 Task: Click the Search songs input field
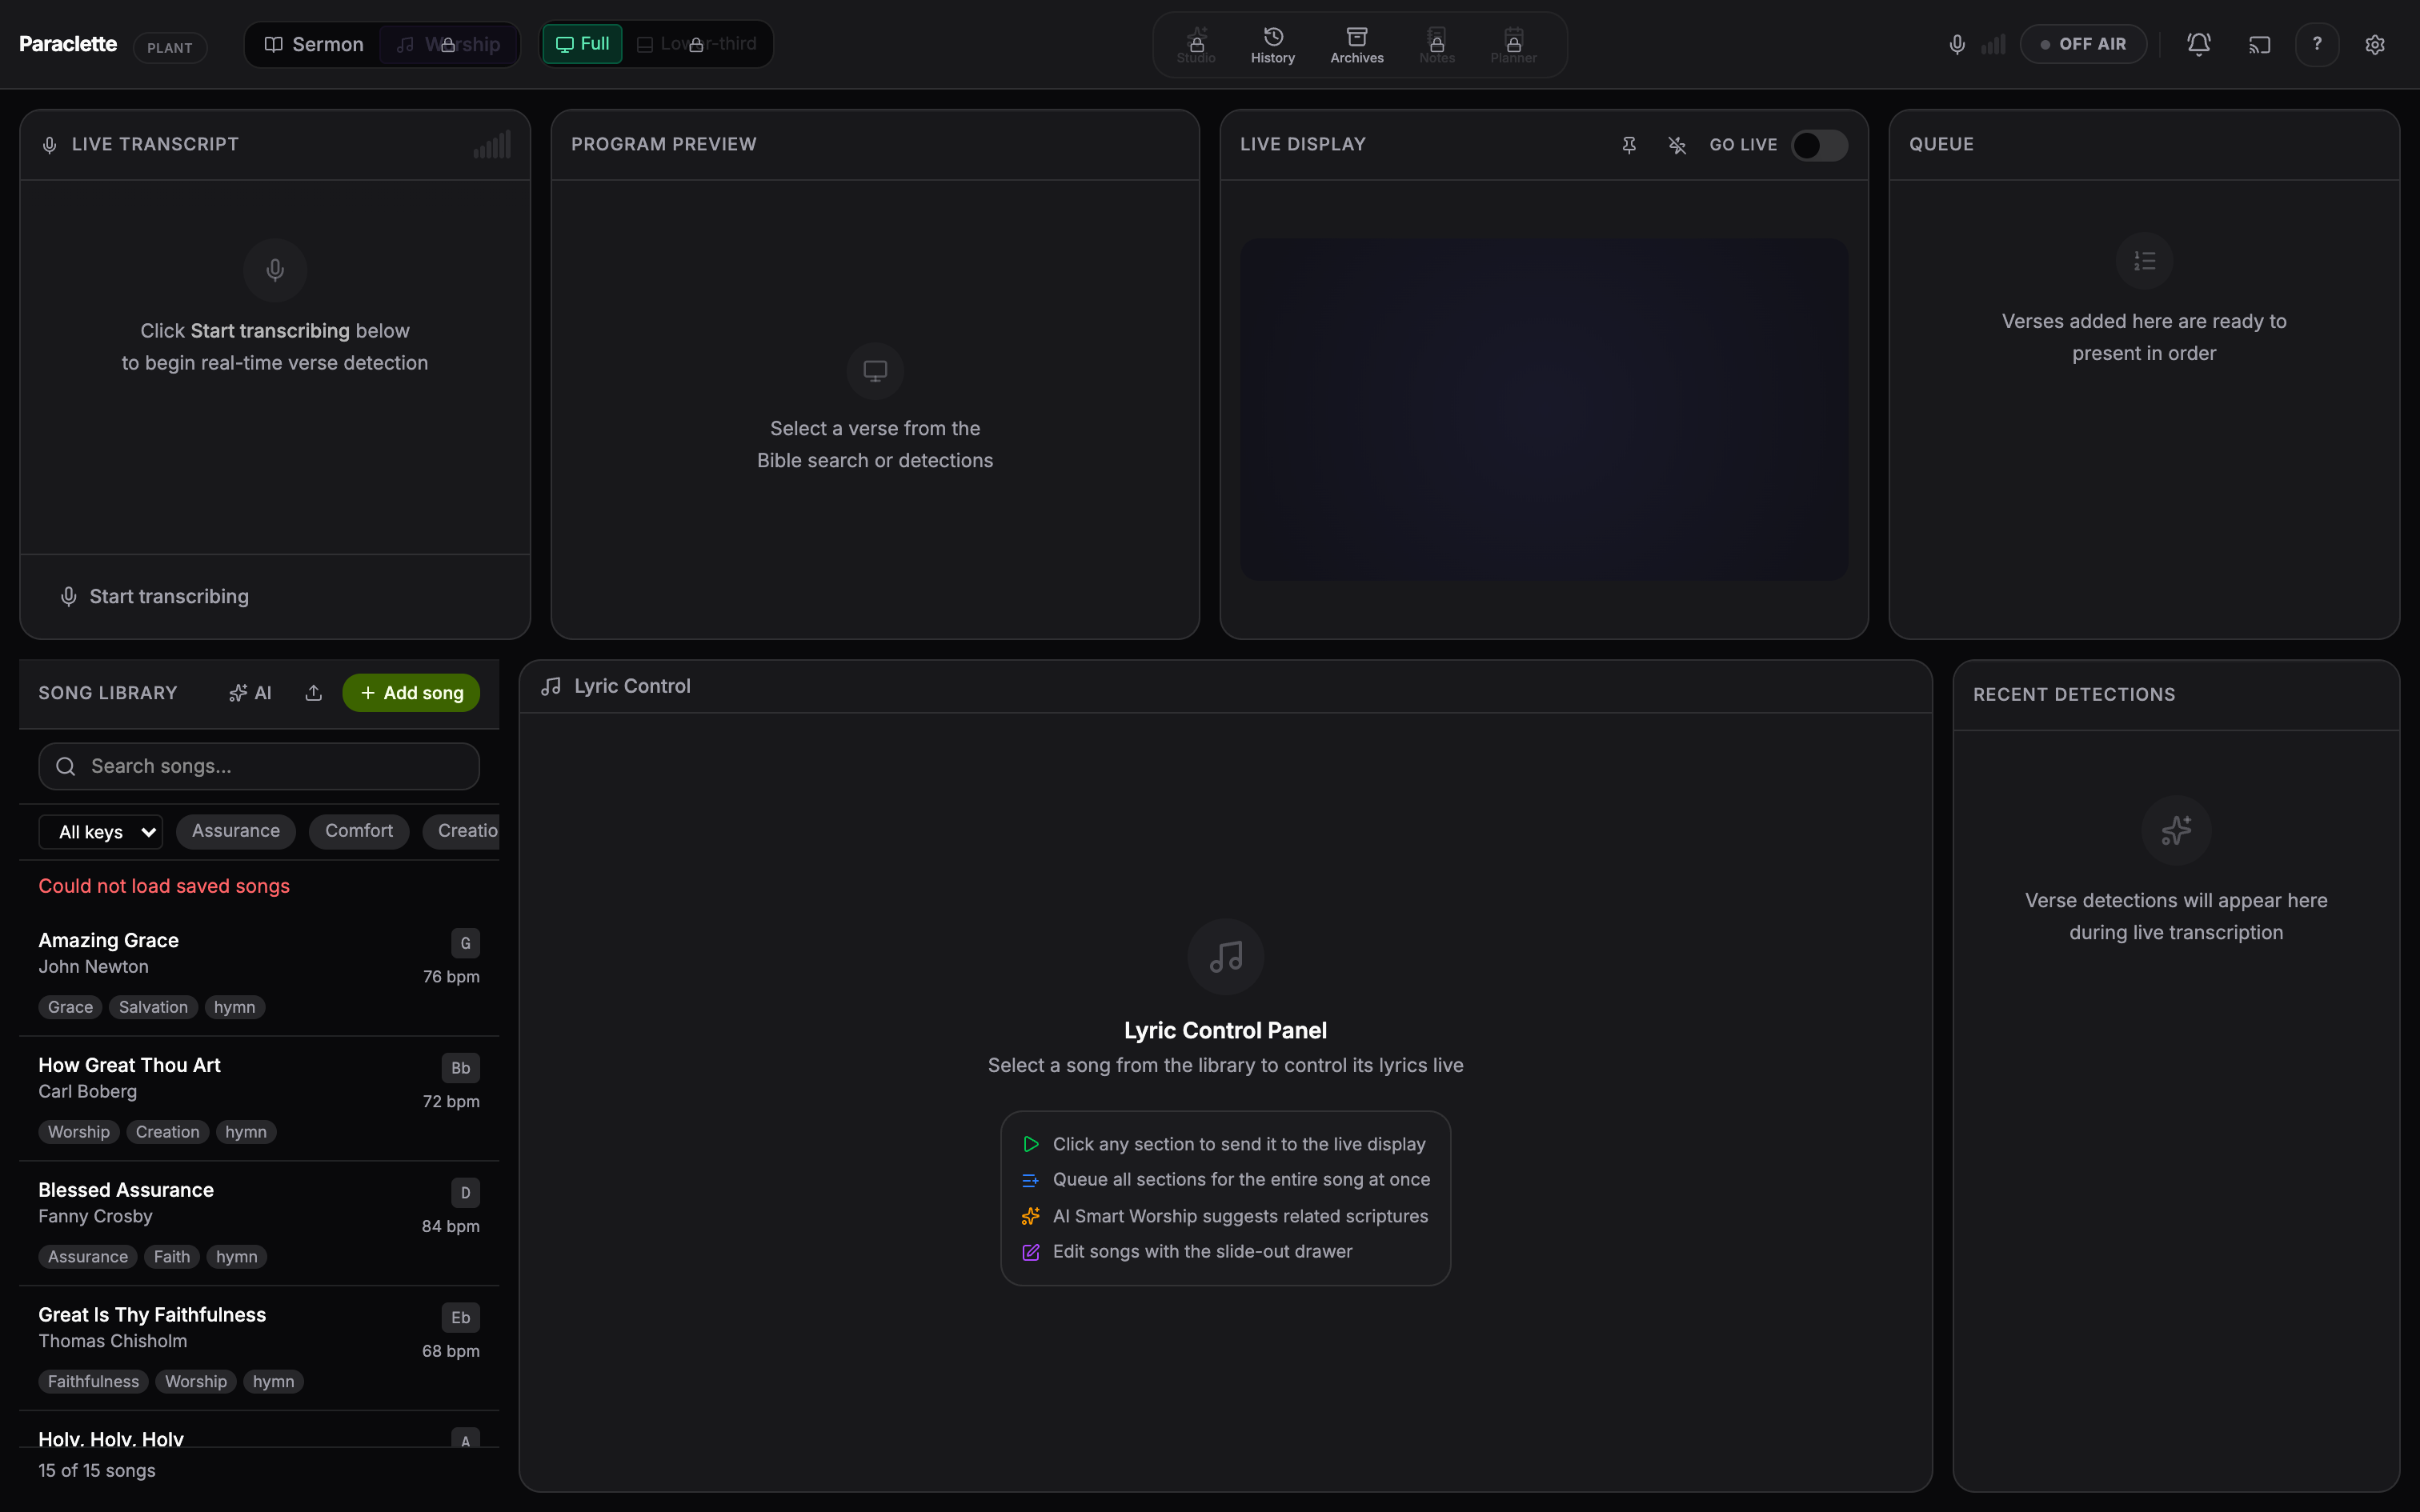[259, 766]
